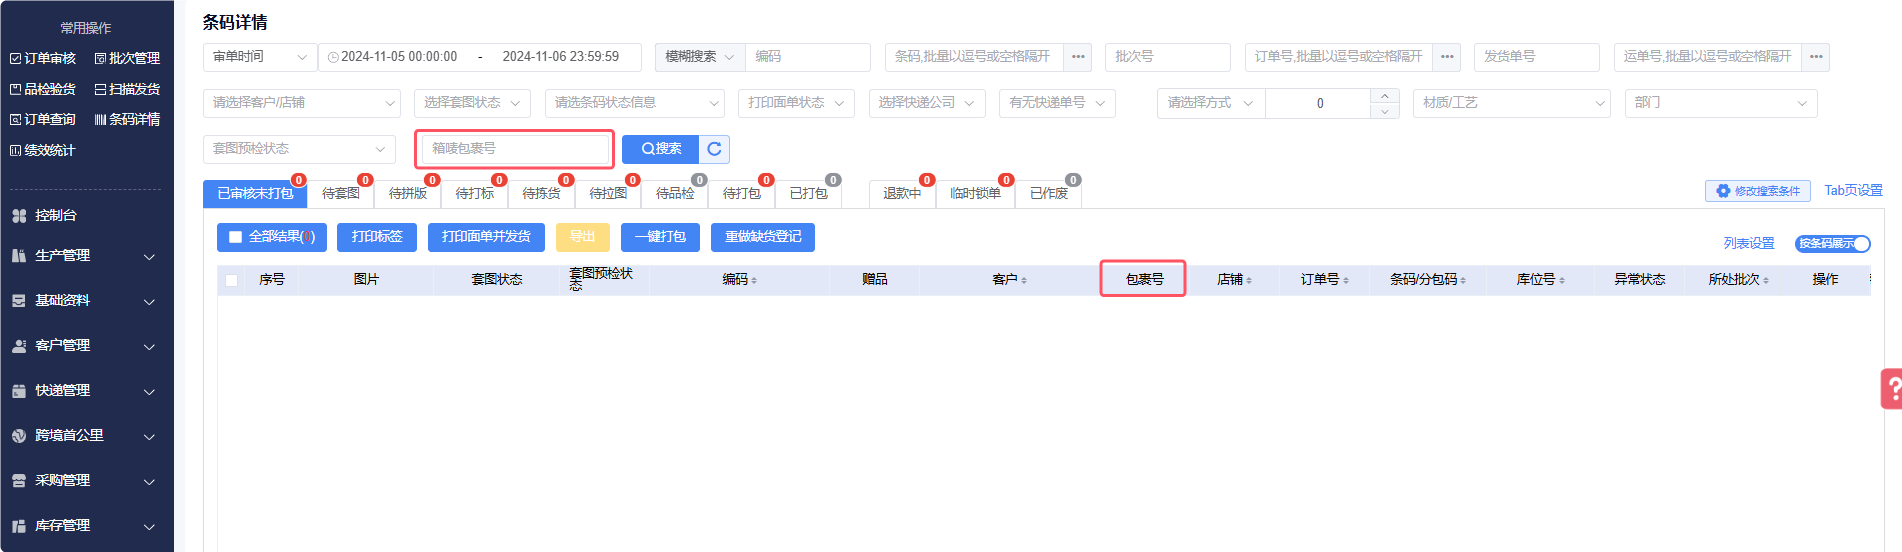The image size is (1902, 552).
Task: Focus the 箱唛包裹号 input field
Action: coord(515,149)
